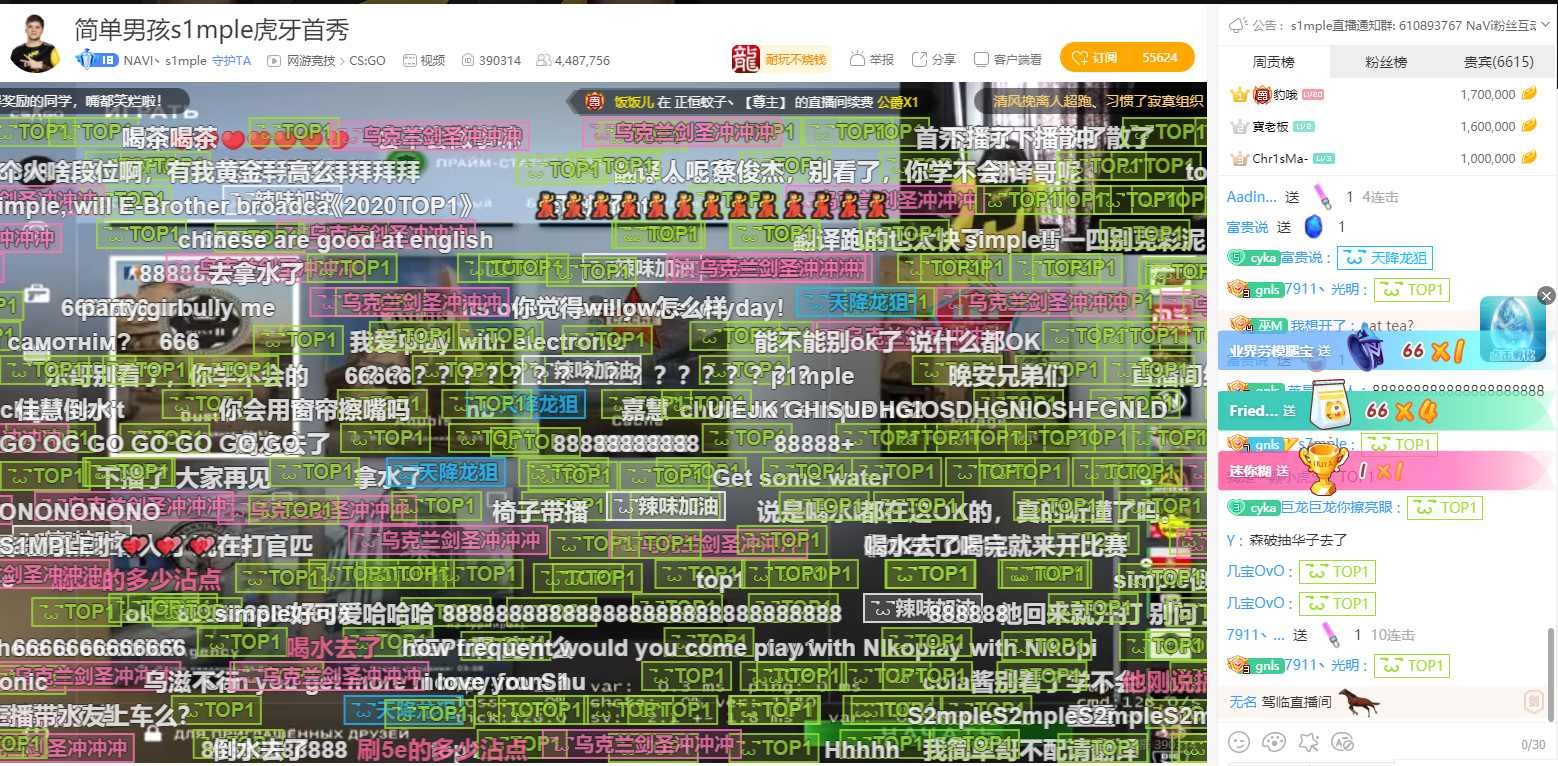Viewport: 1558px width, 766px height.
Task: Open the Aadin... username in chat
Action: tap(1251, 197)
